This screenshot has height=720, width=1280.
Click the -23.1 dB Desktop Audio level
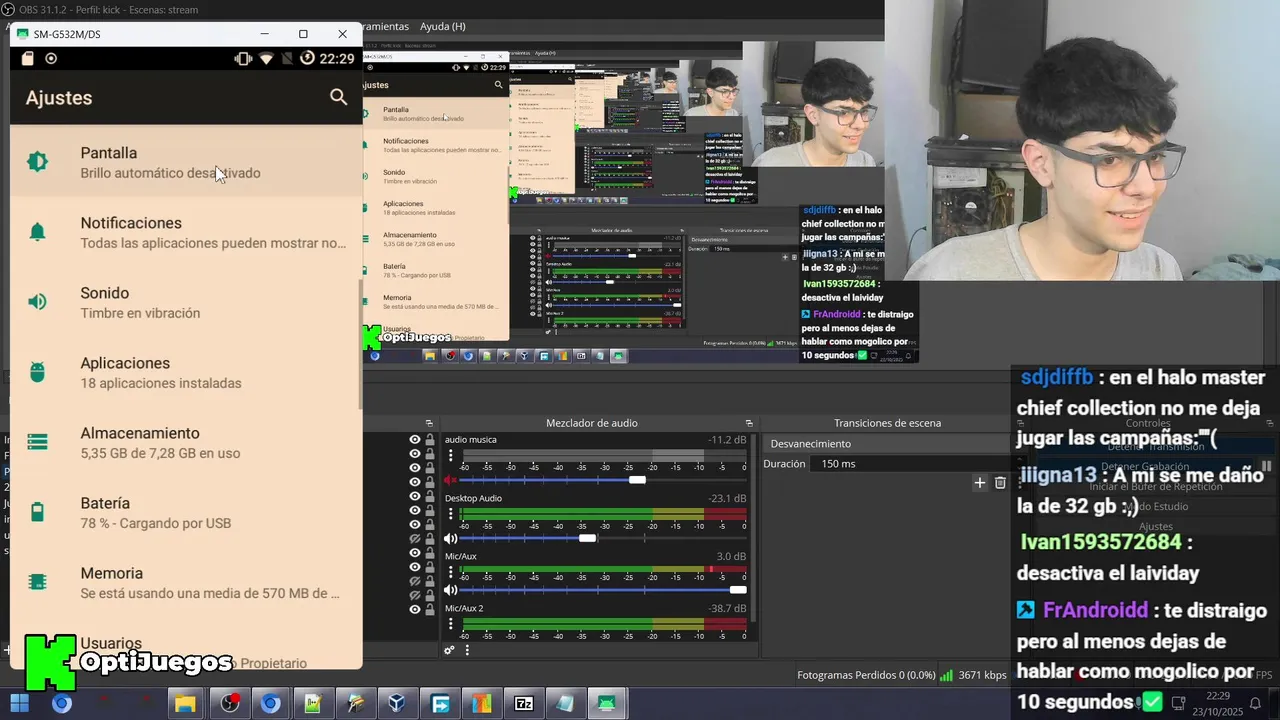pos(727,498)
